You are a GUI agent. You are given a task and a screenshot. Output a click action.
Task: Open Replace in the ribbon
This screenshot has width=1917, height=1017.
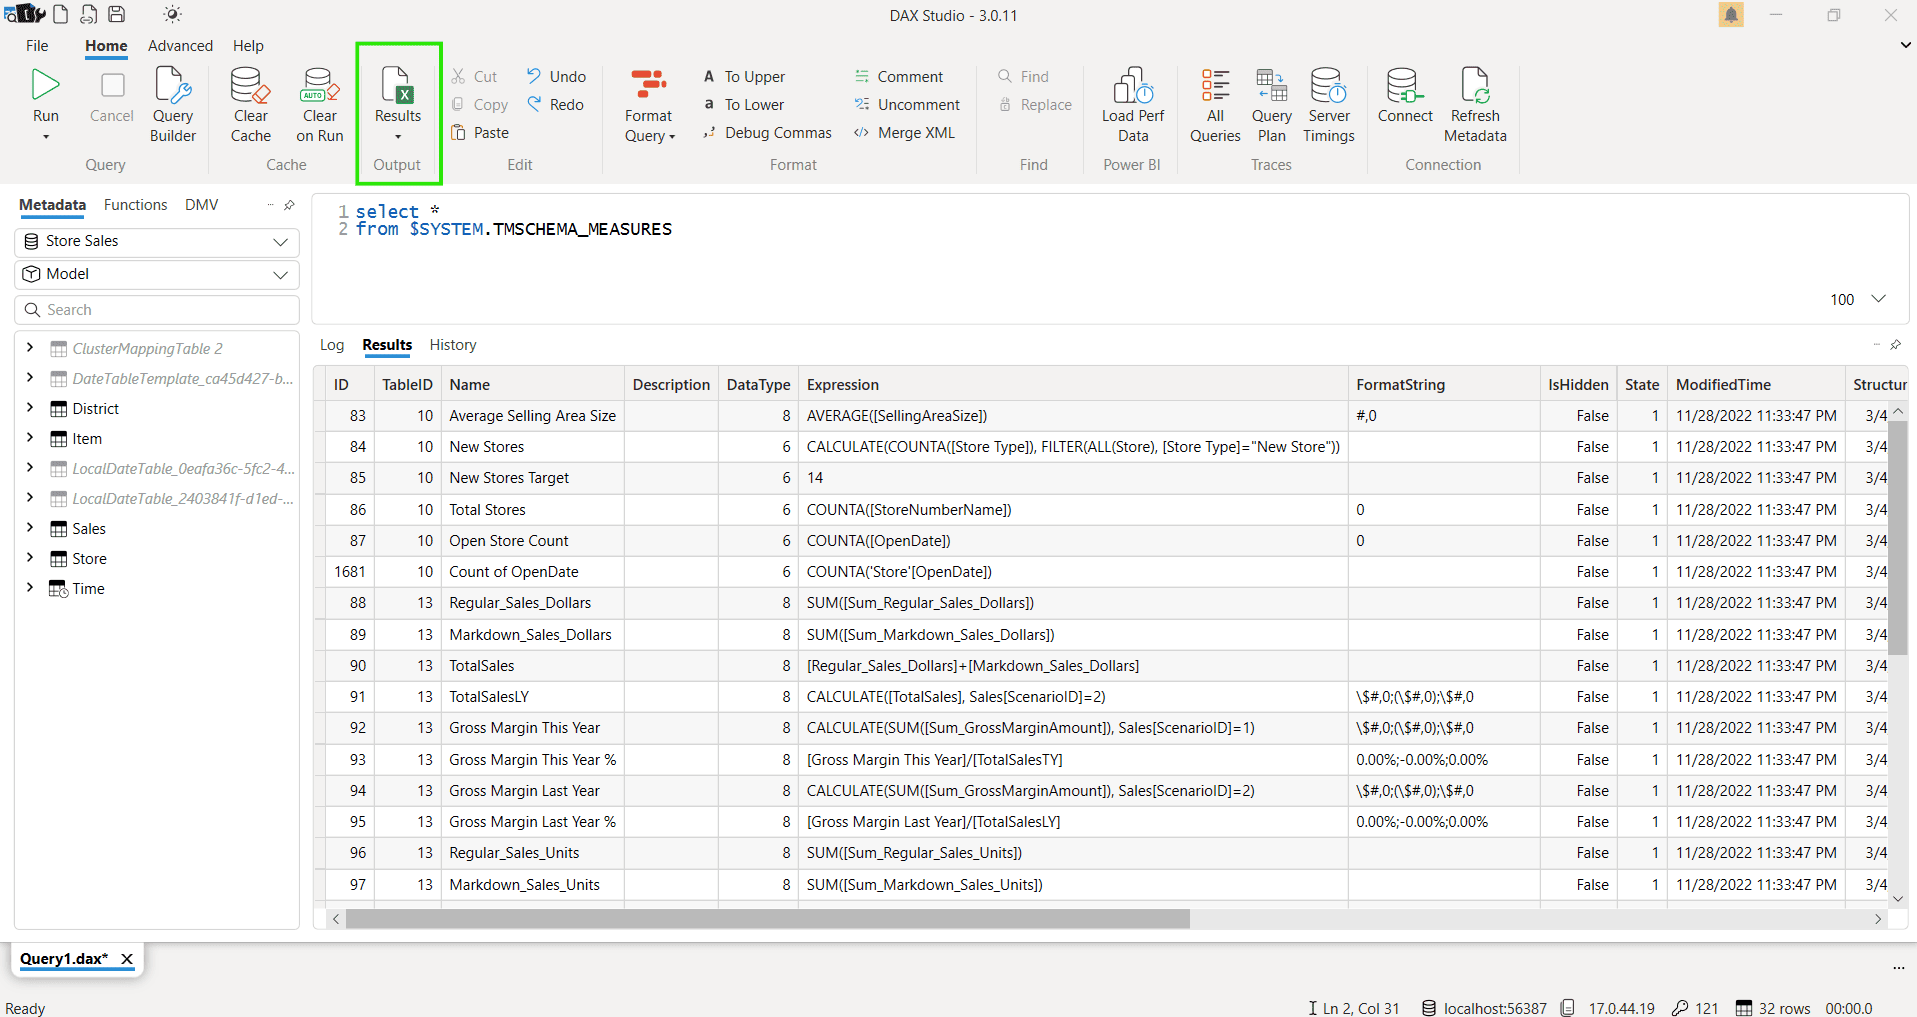pos(1035,104)
